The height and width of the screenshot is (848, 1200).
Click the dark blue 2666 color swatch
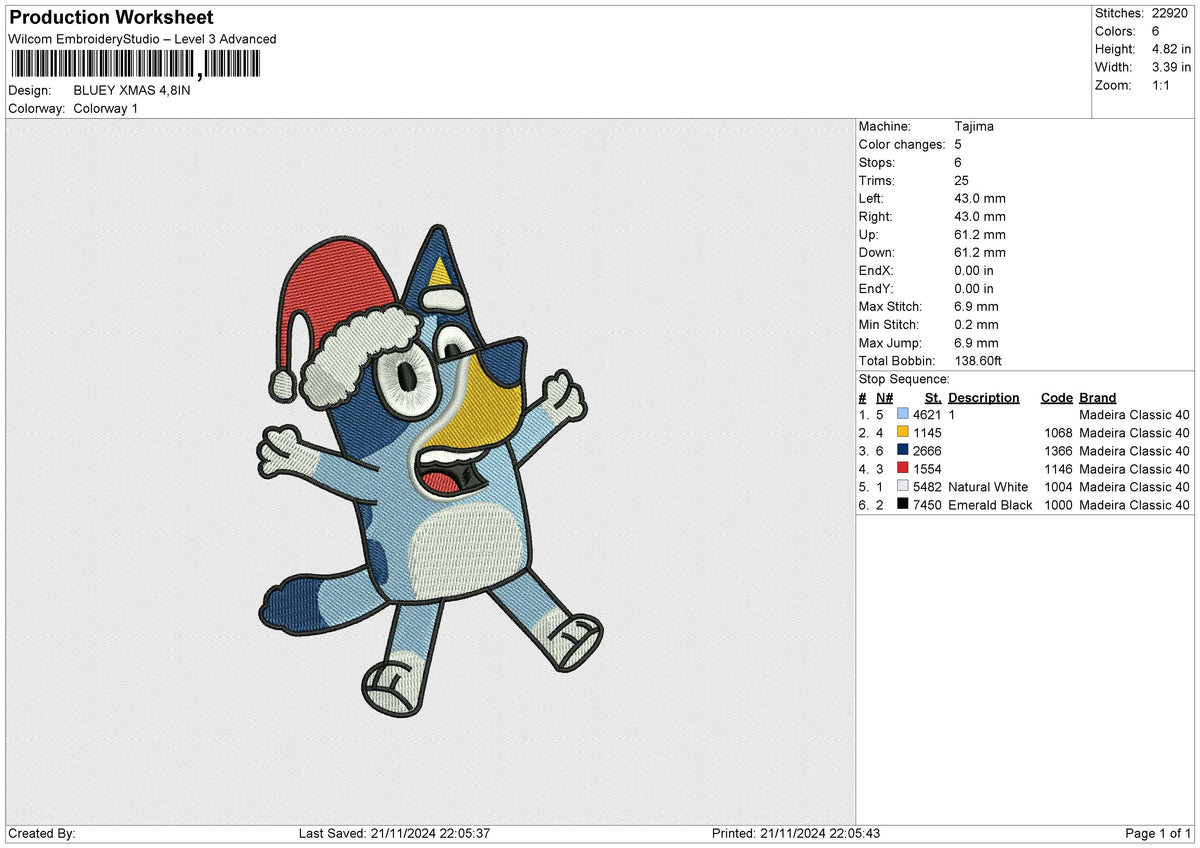[x=903, y=450]
